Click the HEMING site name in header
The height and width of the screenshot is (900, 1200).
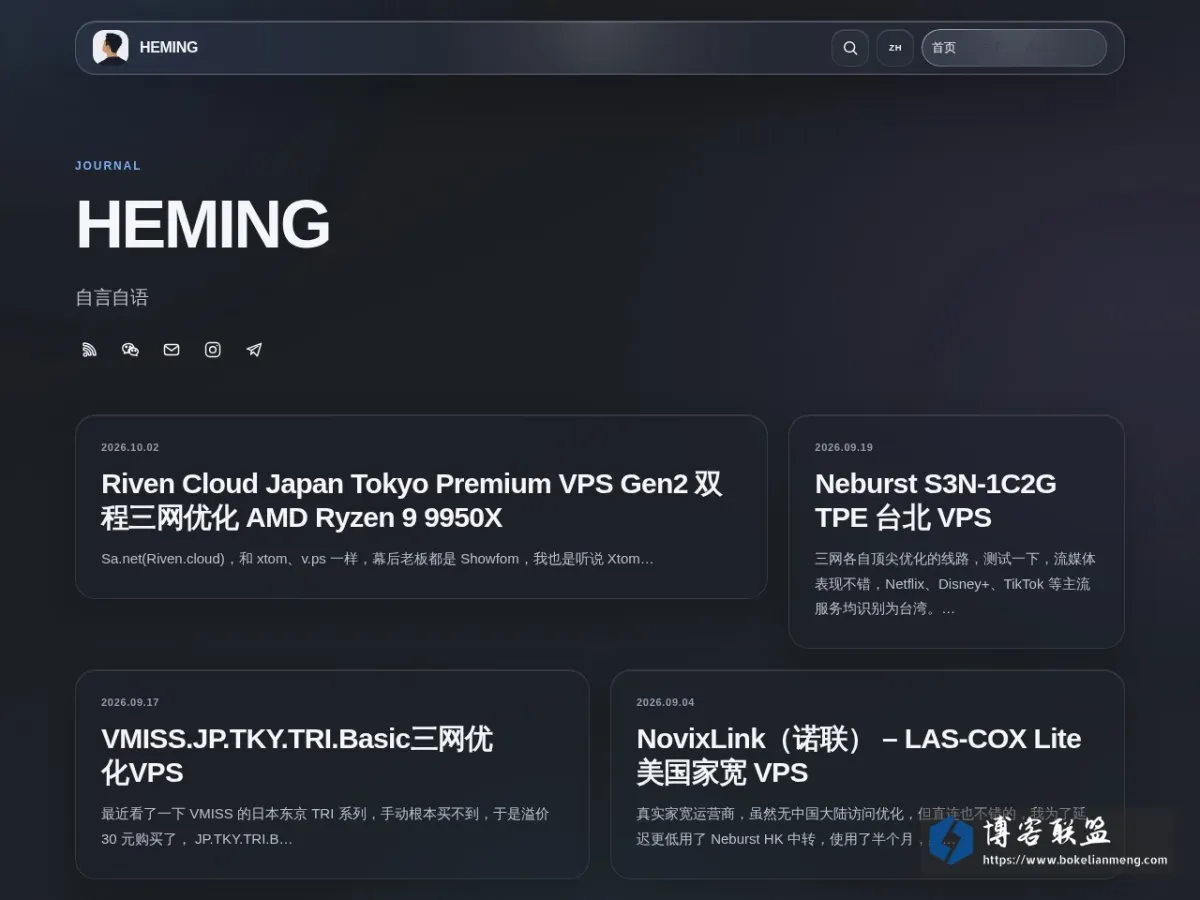tap(169, 47)
